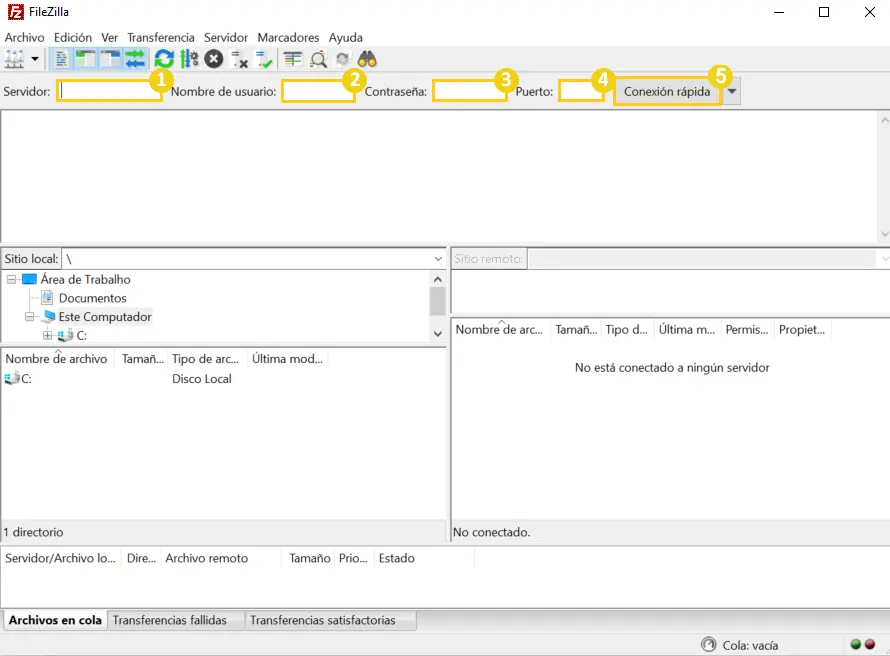This screenshot has width=890, height=656.
Task: Switch to the Archivos en cola tab
Action: click(x=55, y=620)
